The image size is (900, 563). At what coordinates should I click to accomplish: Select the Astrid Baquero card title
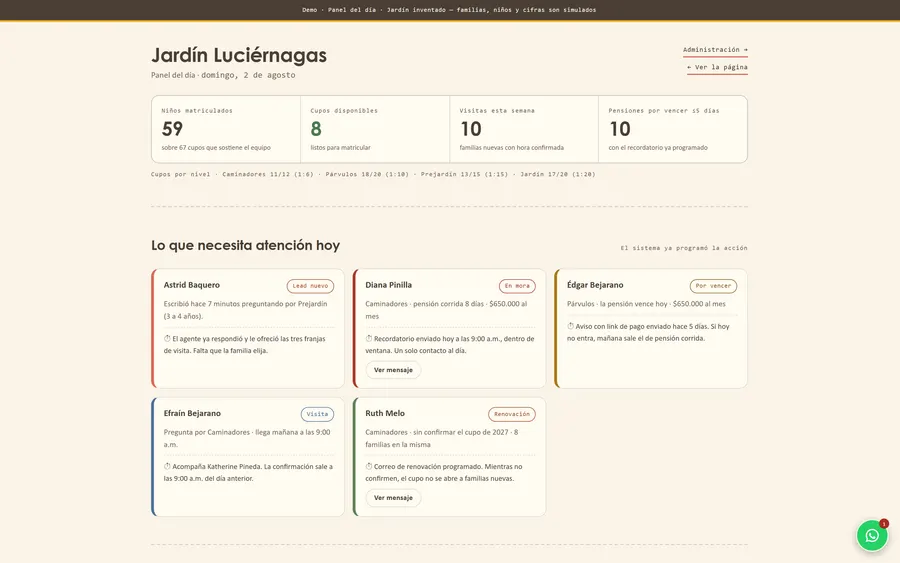point(192,285)
